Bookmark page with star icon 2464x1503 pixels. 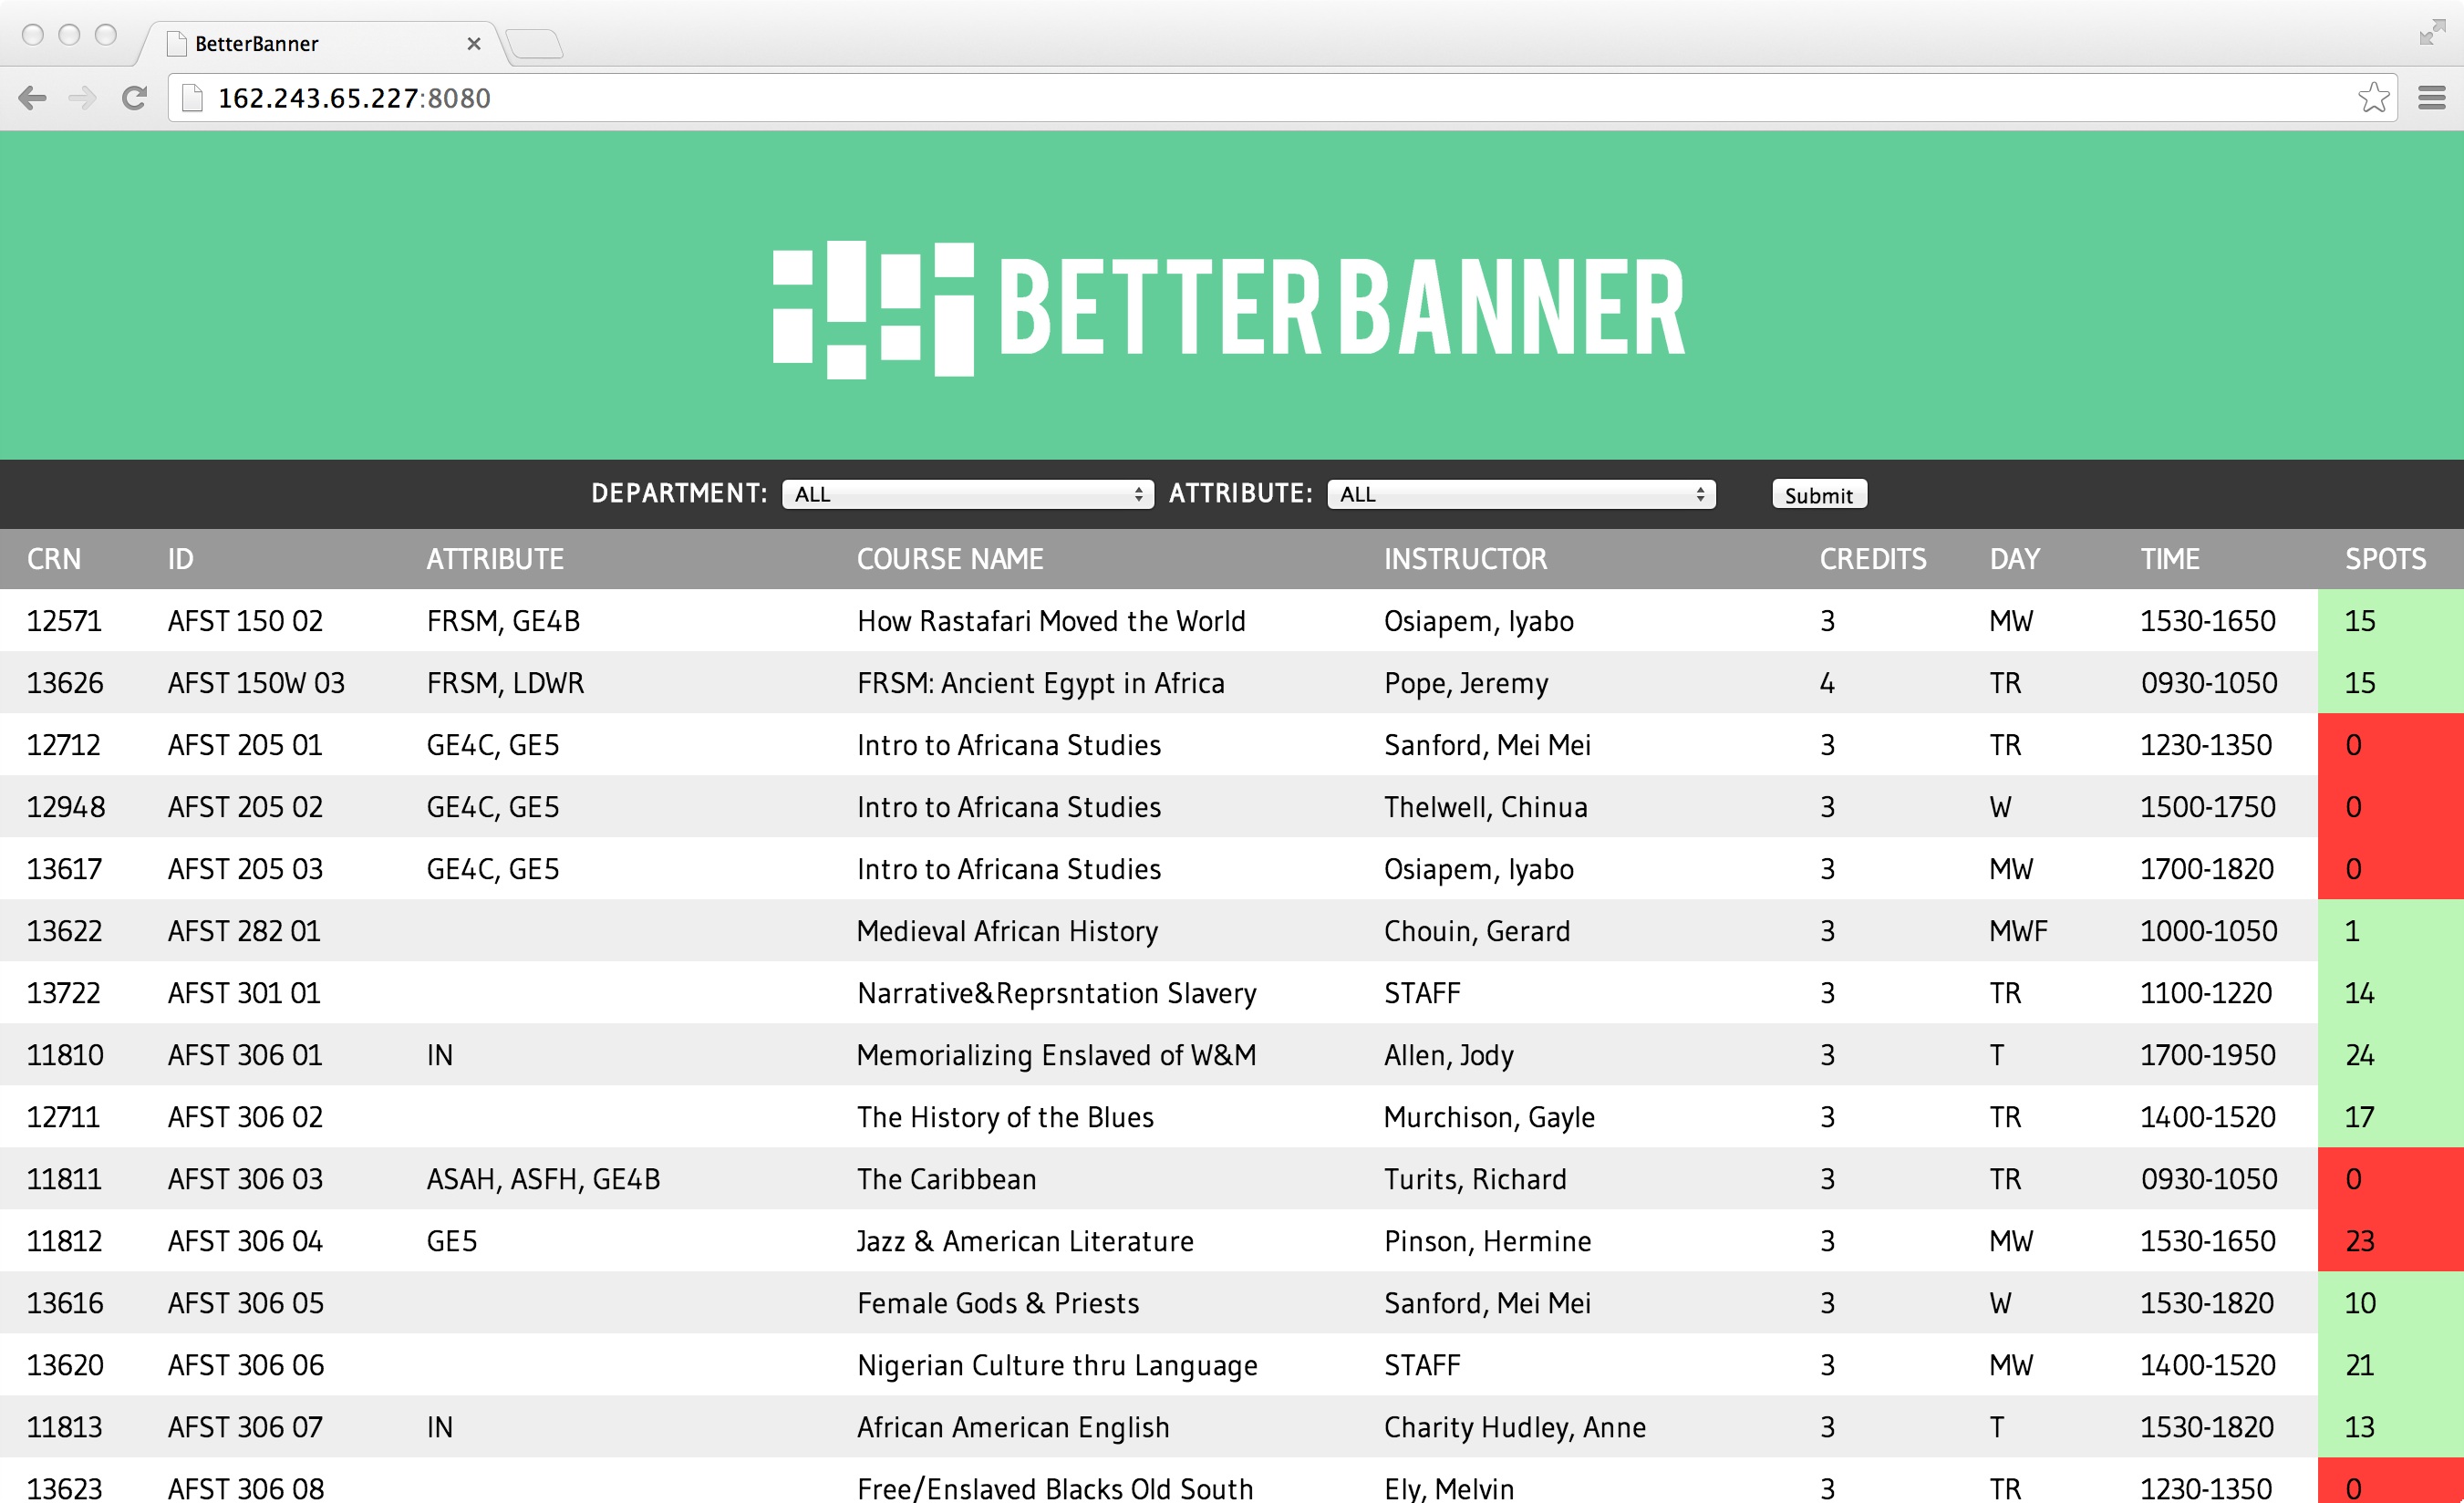click(2372, 98)
